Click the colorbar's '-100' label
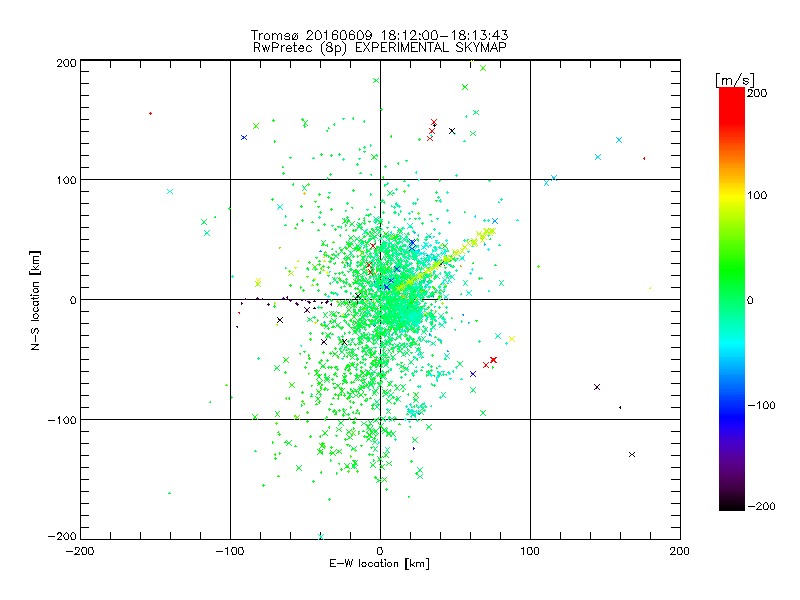The height and width of the screenshot is (600, 800). (761, 405)
